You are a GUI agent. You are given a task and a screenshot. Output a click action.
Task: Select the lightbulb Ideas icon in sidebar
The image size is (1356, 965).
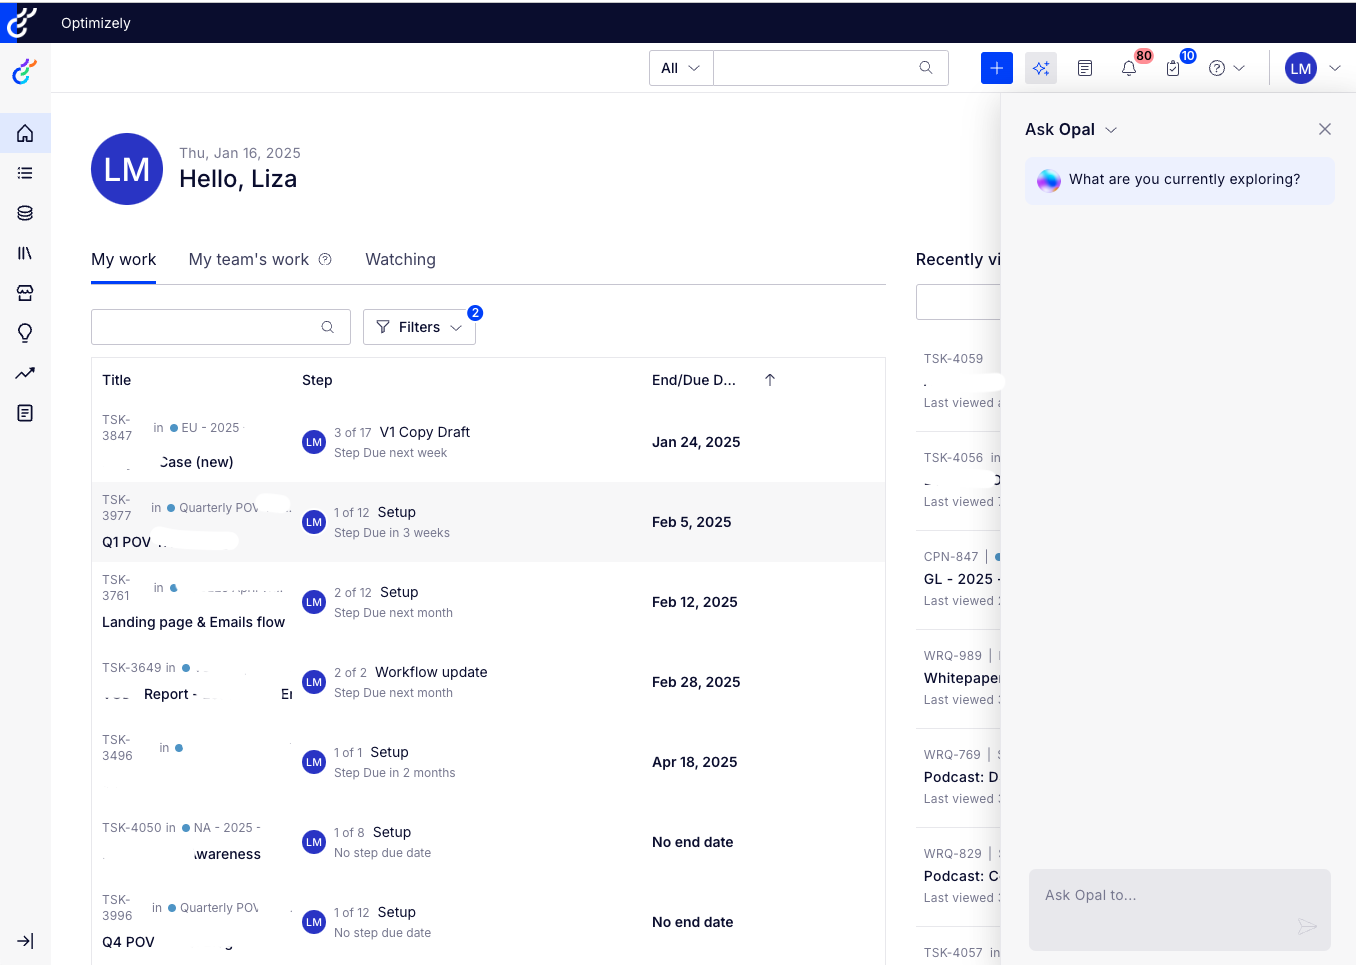[x=25, y=333]
